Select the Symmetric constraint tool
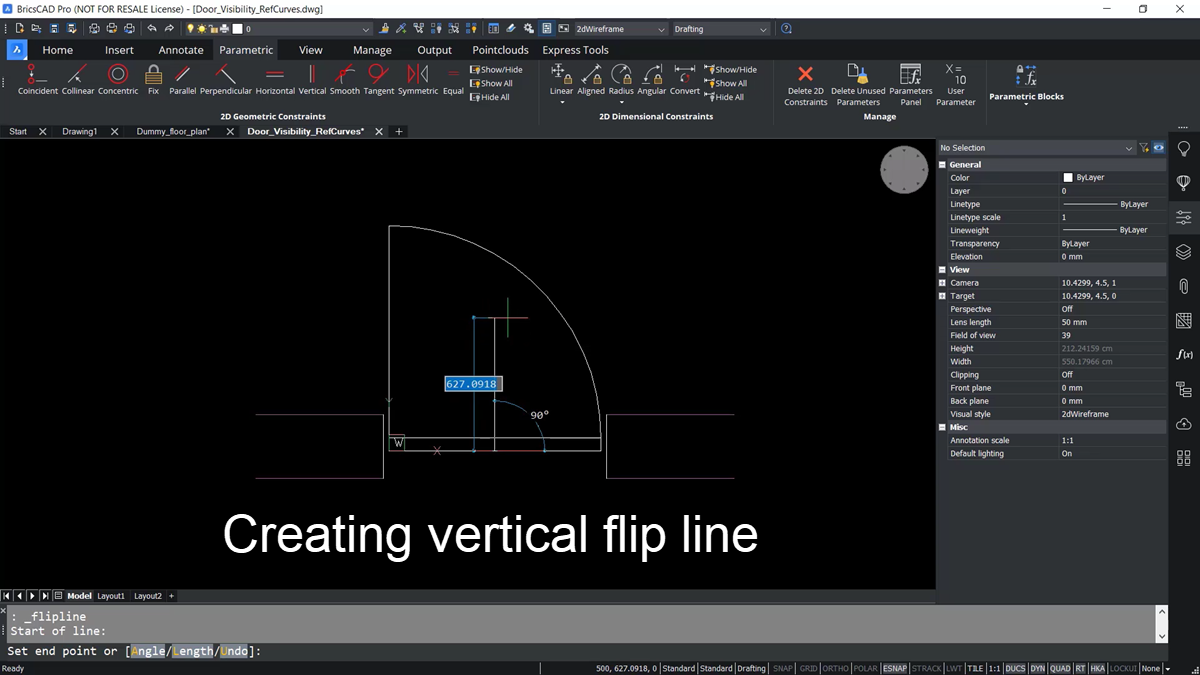 (x=417, y=75)
